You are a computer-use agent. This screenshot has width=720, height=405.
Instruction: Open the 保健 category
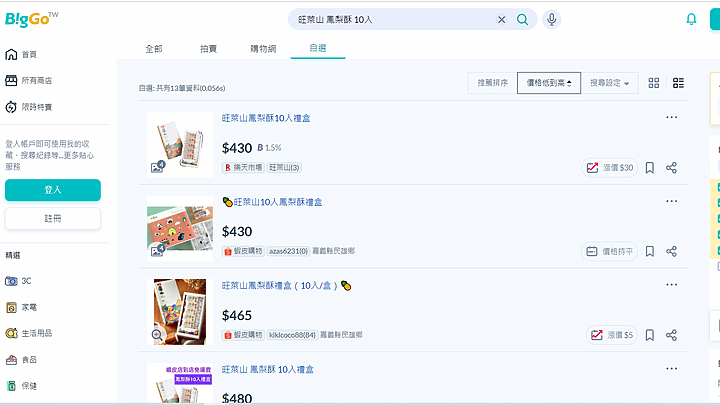point(21,386)
